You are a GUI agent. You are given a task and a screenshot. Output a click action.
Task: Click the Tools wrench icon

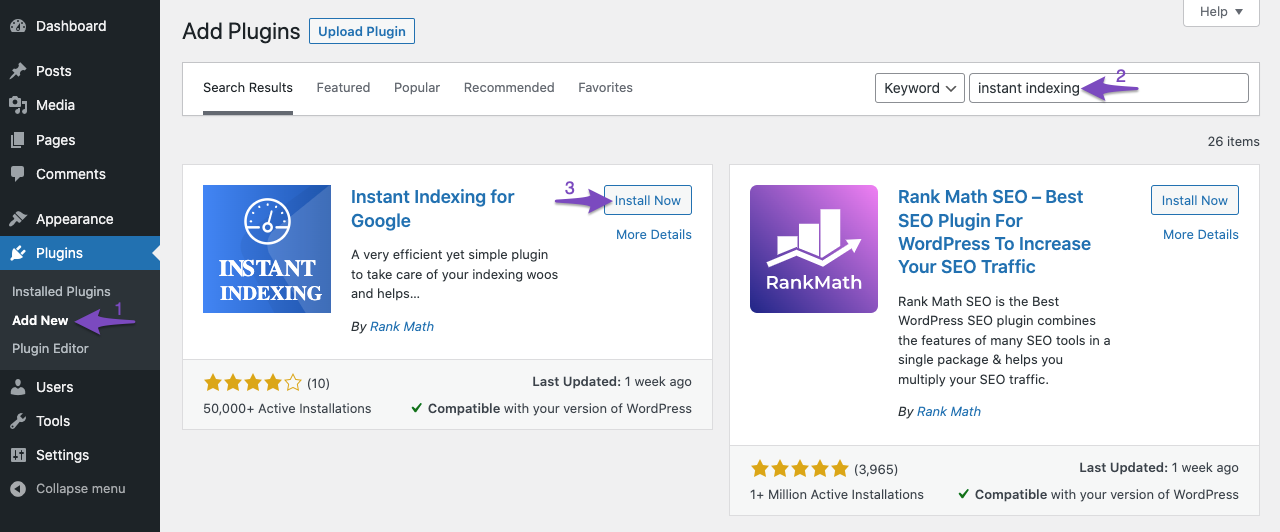coord(18,421)
